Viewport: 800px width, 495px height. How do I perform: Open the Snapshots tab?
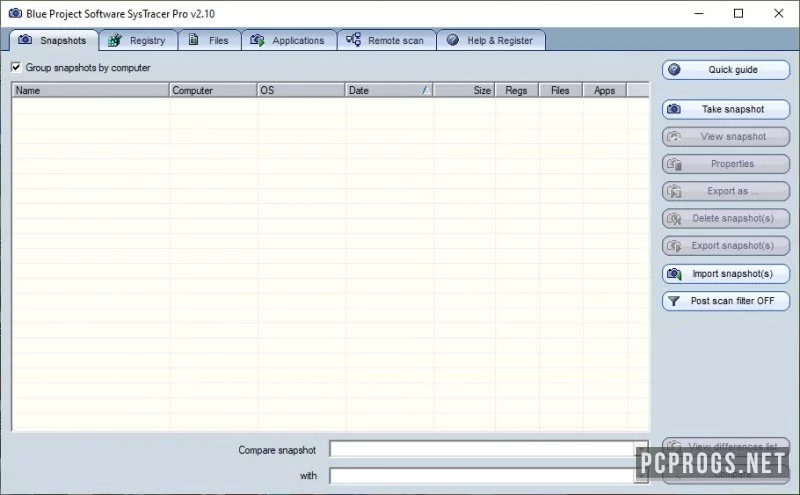tap(54, 40)
